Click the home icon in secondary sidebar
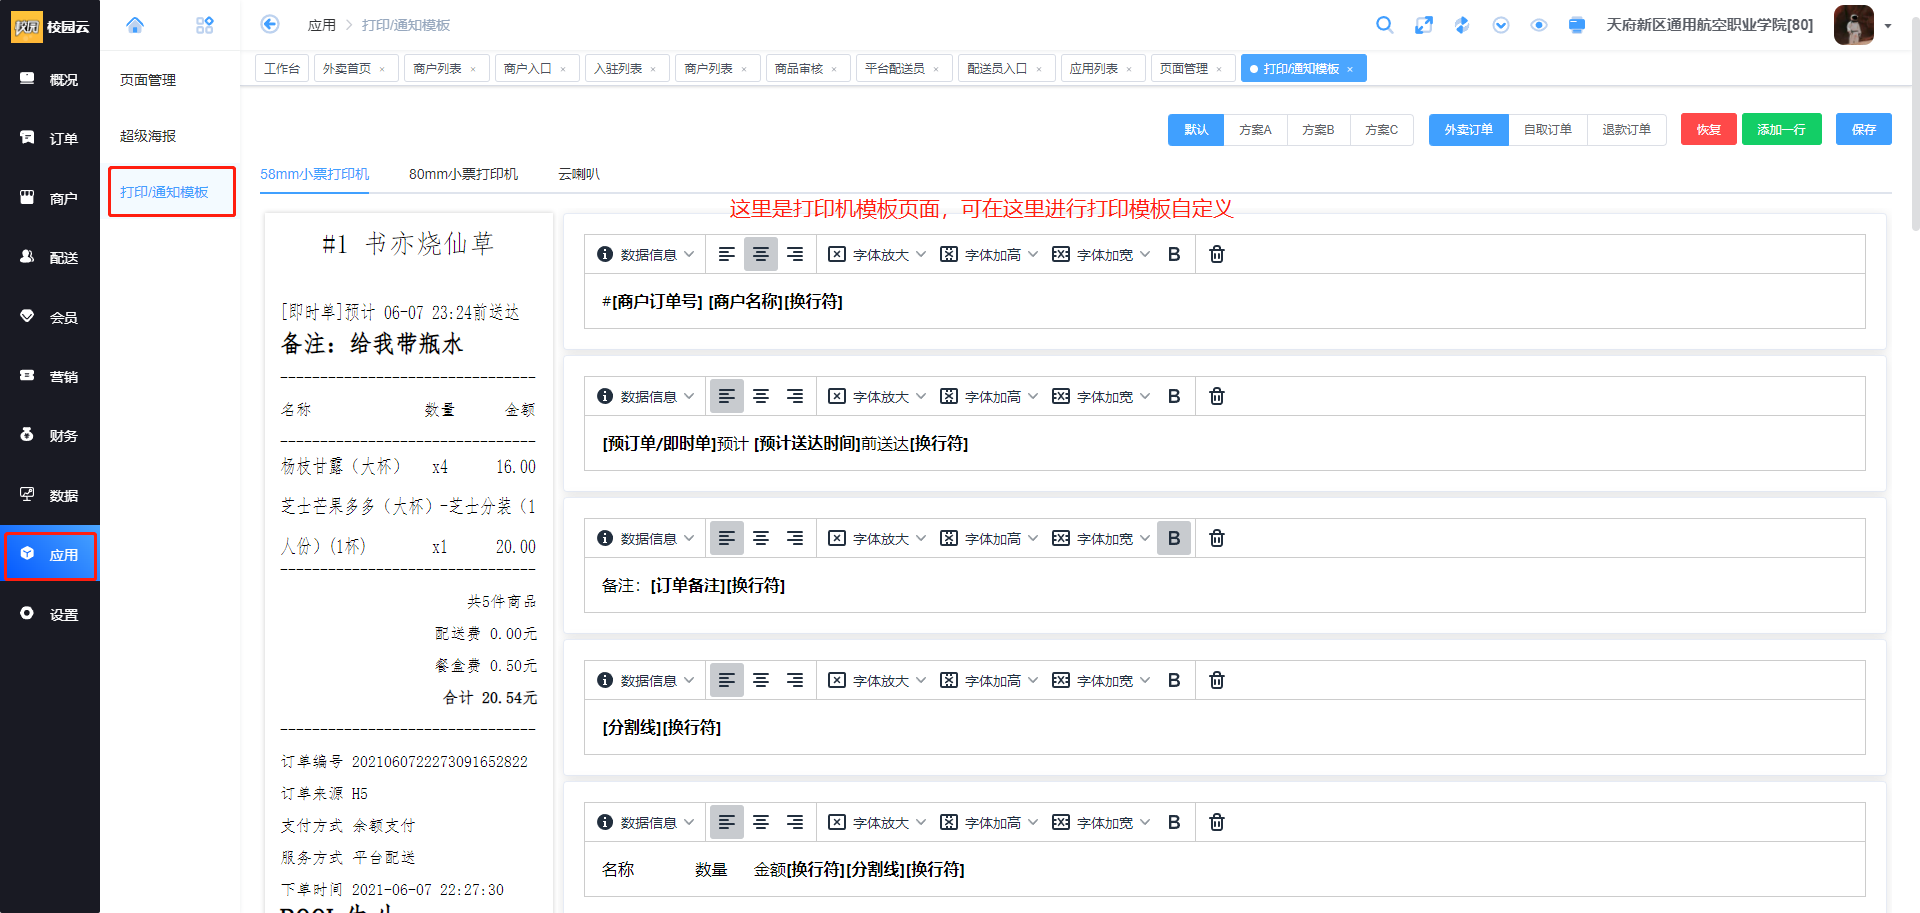The width and height of the screenshot is (1920, 913). click(x=135, y=25)
